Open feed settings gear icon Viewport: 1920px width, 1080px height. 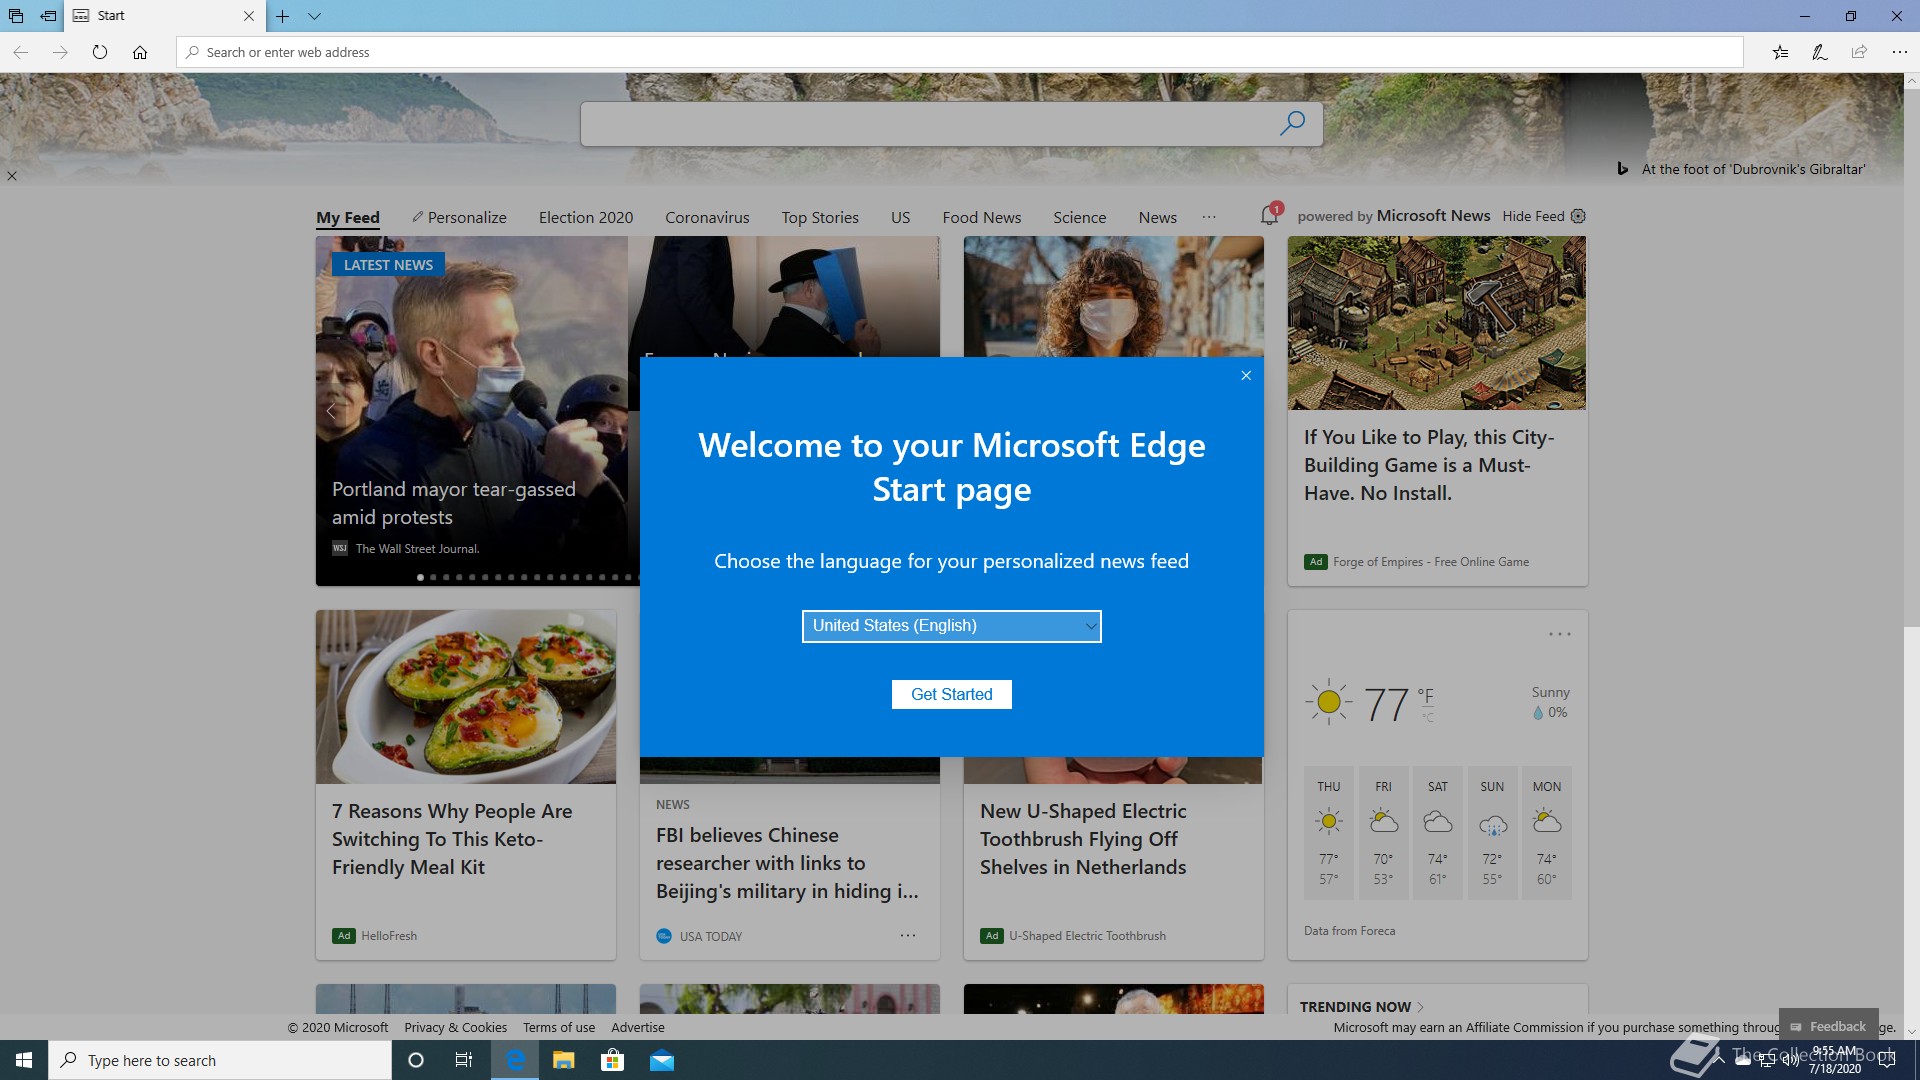point(1578,216)
